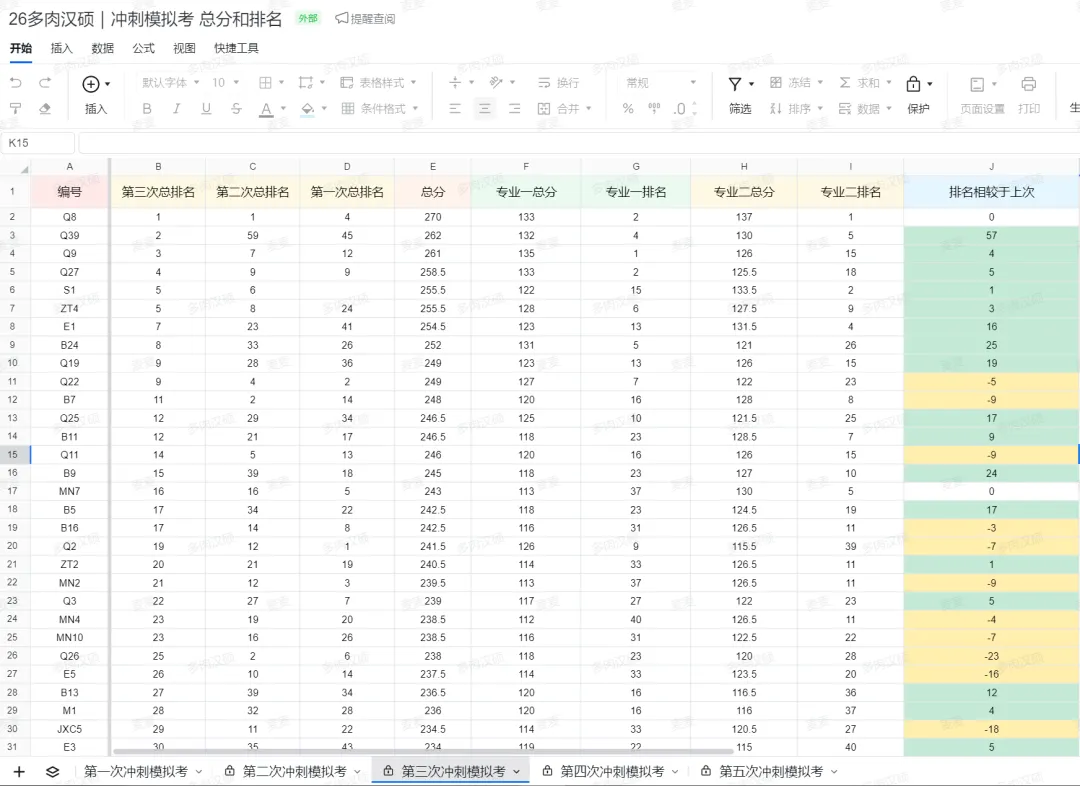The height and width of the screenshot is (786, 1080).
Task: Open the 公式 menu tab
Action: (143, 48)
